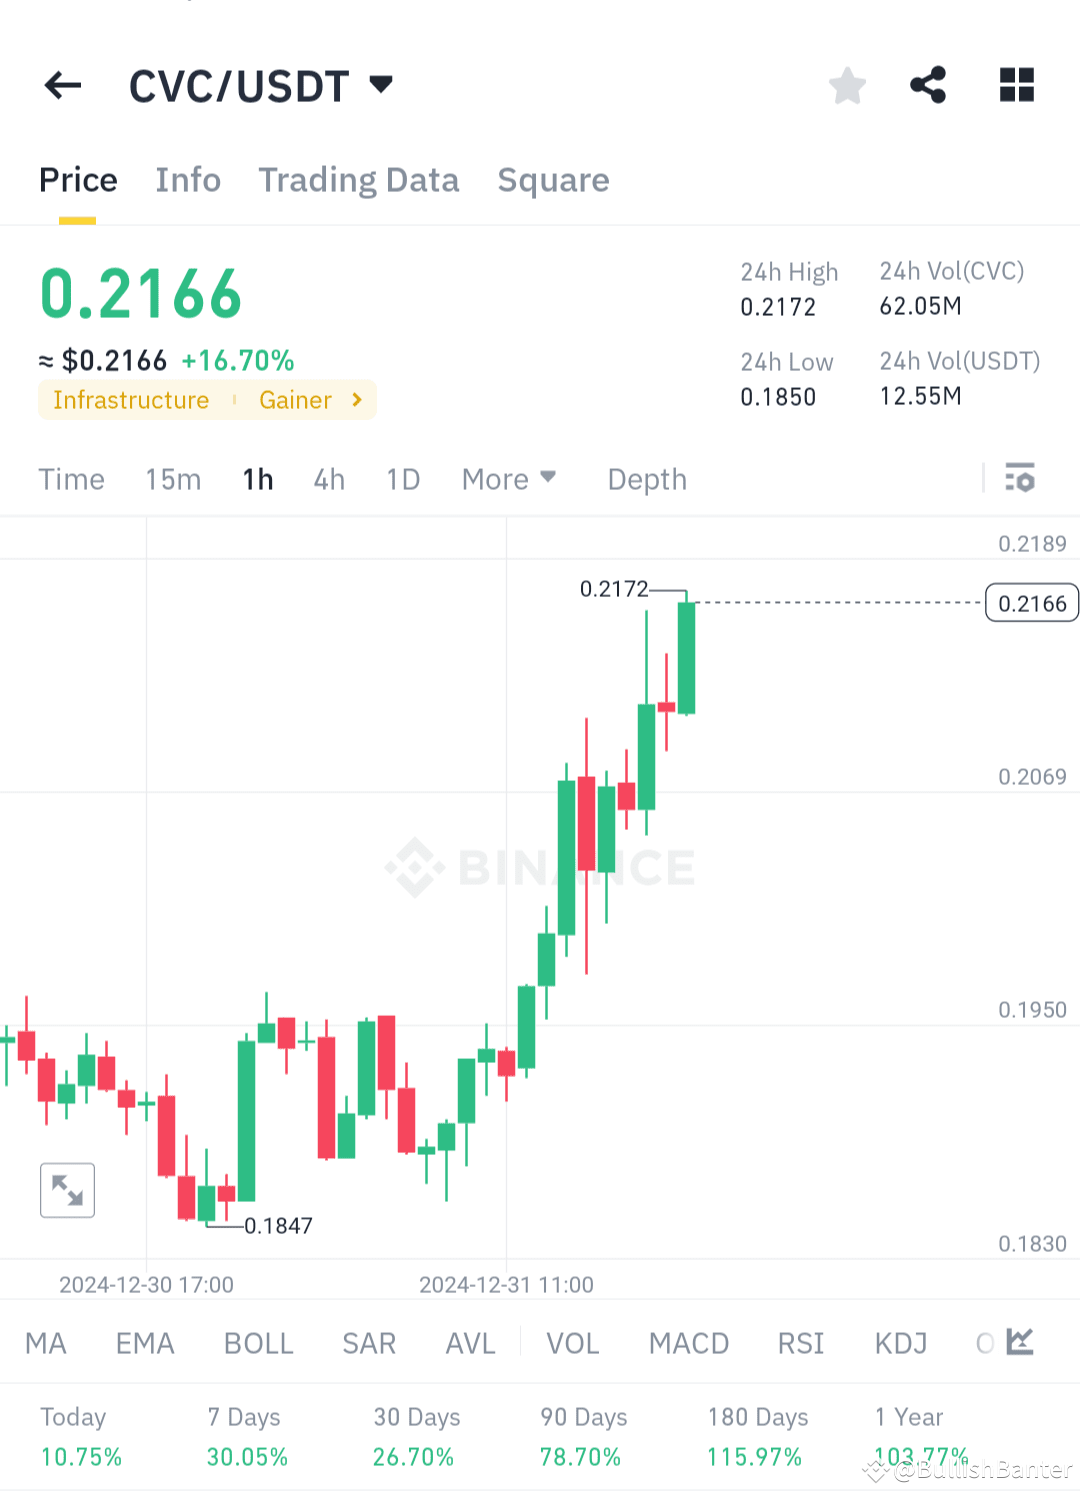This screenshot has width=1080, height=1492.
Task: Expand chart to fullscreen with expand icon
Action: (x=66, y=1190)
